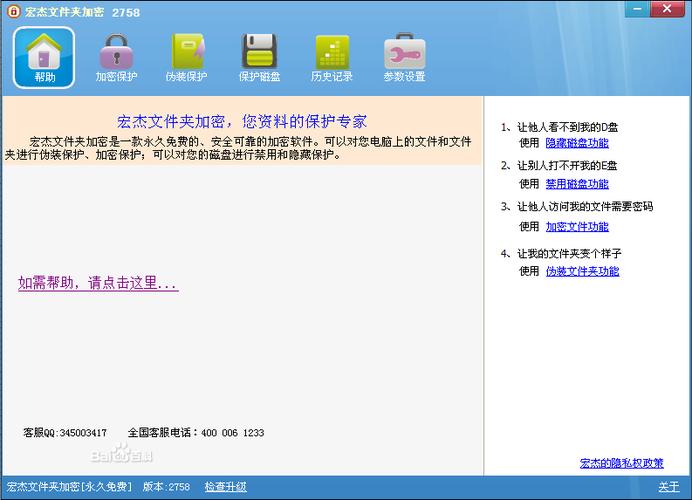692x500 pixels.
Task: Select the 加密保护 padlock icon
Action: pyautogui.click(x=117, y=58)
